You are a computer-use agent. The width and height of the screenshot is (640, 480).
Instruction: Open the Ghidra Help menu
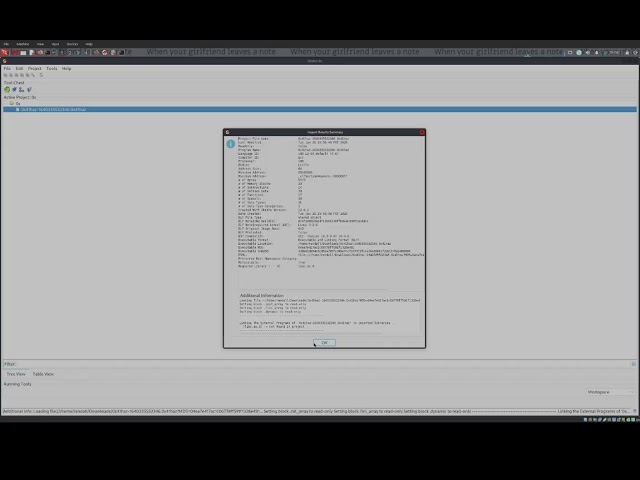point(67,69)
